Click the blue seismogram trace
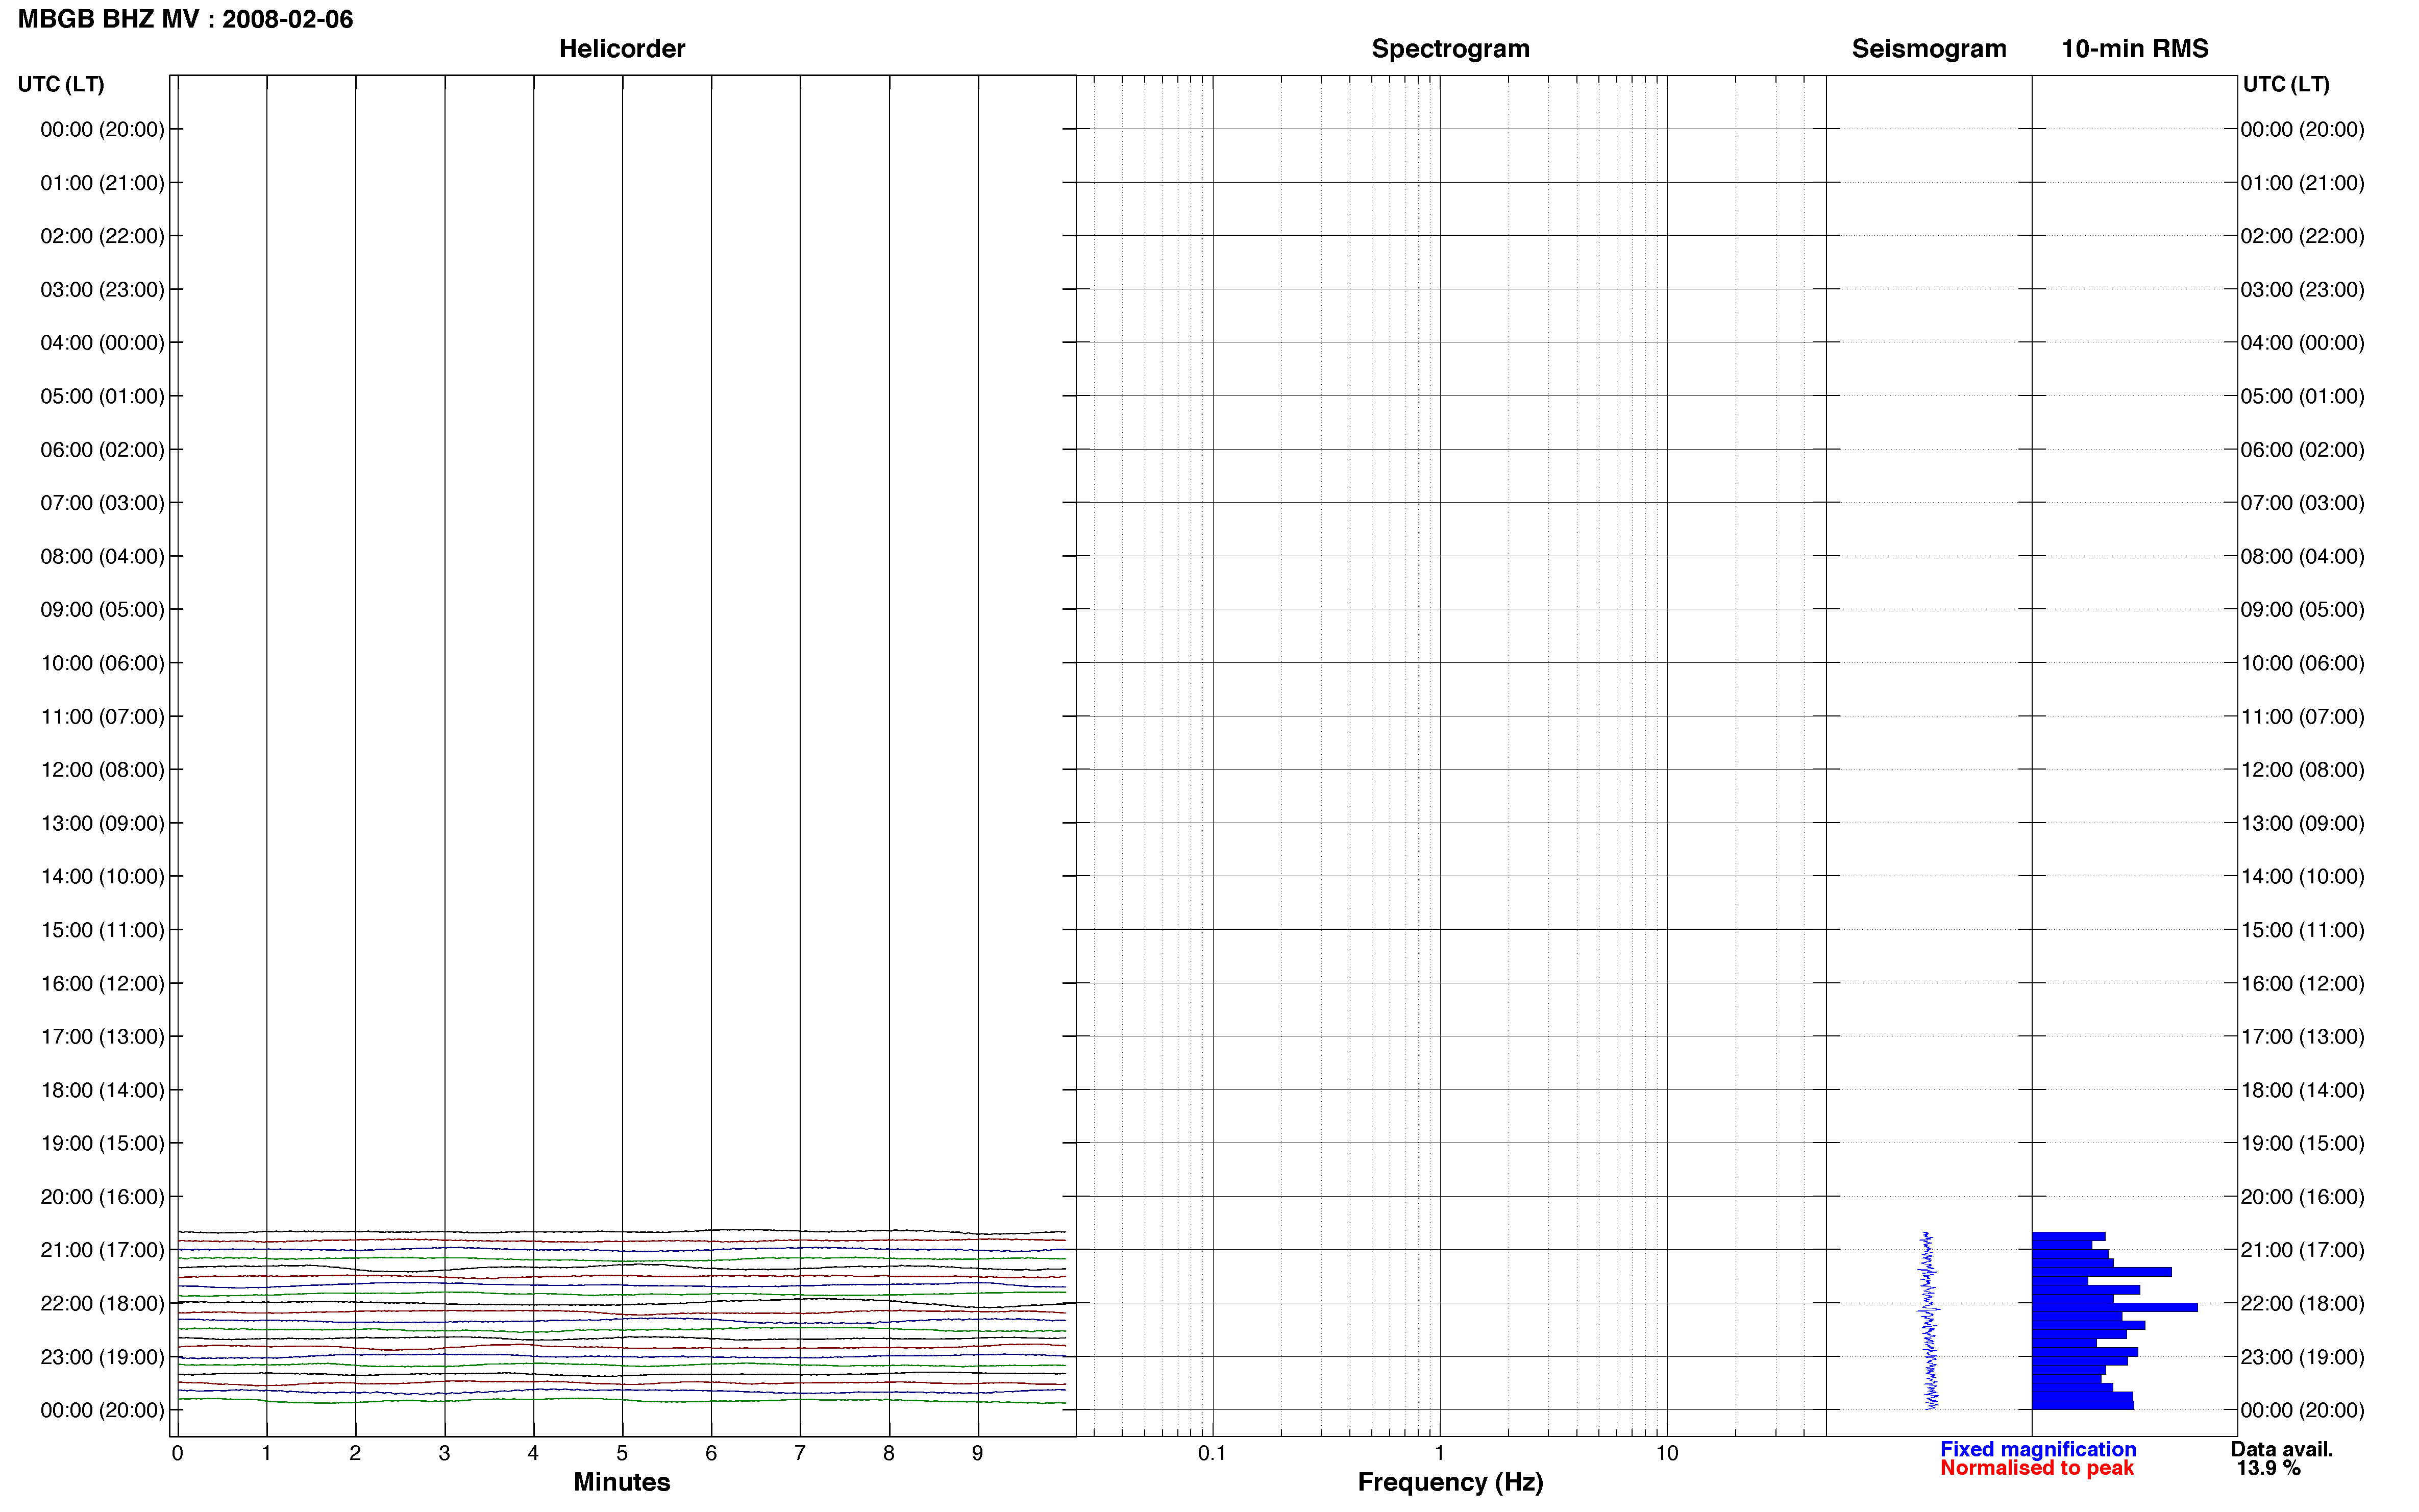 (1929, 1320)
